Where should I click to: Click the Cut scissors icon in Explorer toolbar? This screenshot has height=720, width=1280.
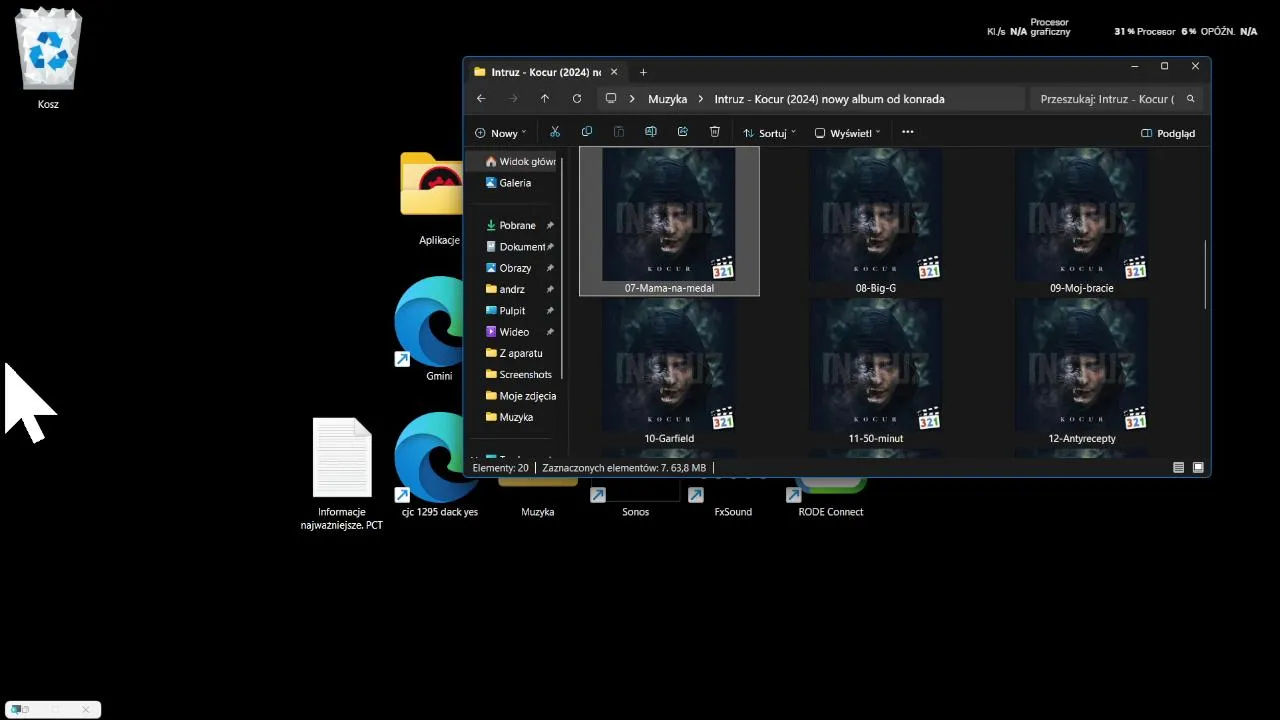(555, 132)
